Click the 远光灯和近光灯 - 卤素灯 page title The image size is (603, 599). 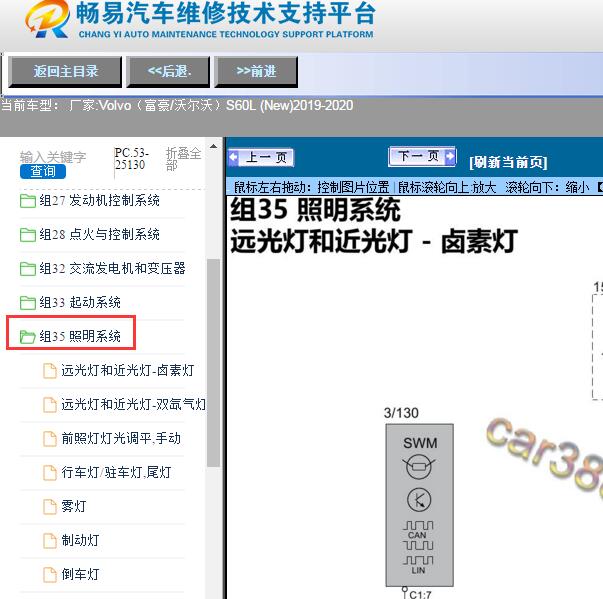coord(374,241)
